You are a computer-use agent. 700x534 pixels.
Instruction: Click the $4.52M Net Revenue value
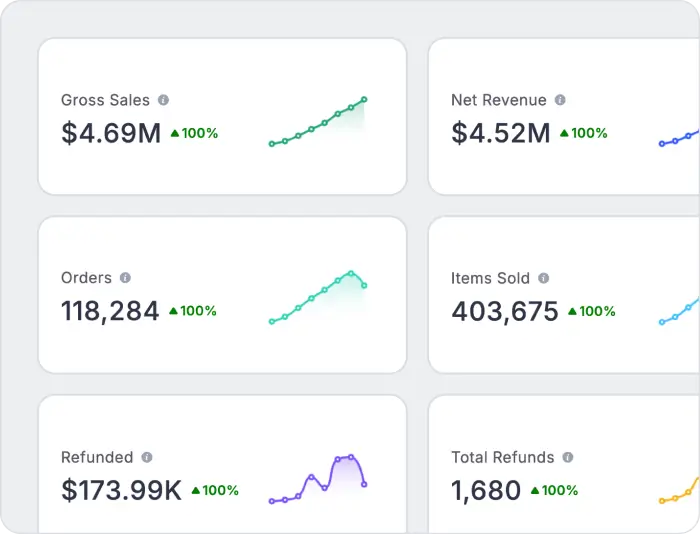[x=501, y=133]
